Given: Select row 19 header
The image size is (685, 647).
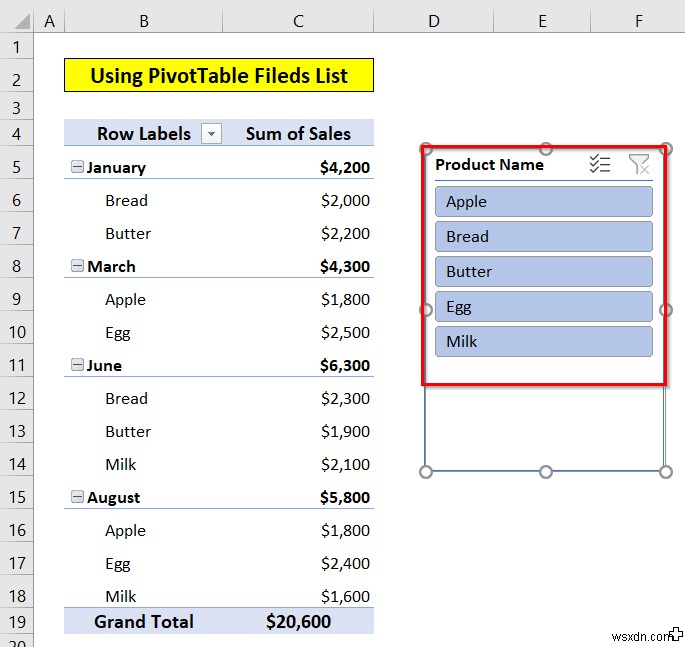Looking at the screenshot, I should pyautogui.click(x=17, y=622).
